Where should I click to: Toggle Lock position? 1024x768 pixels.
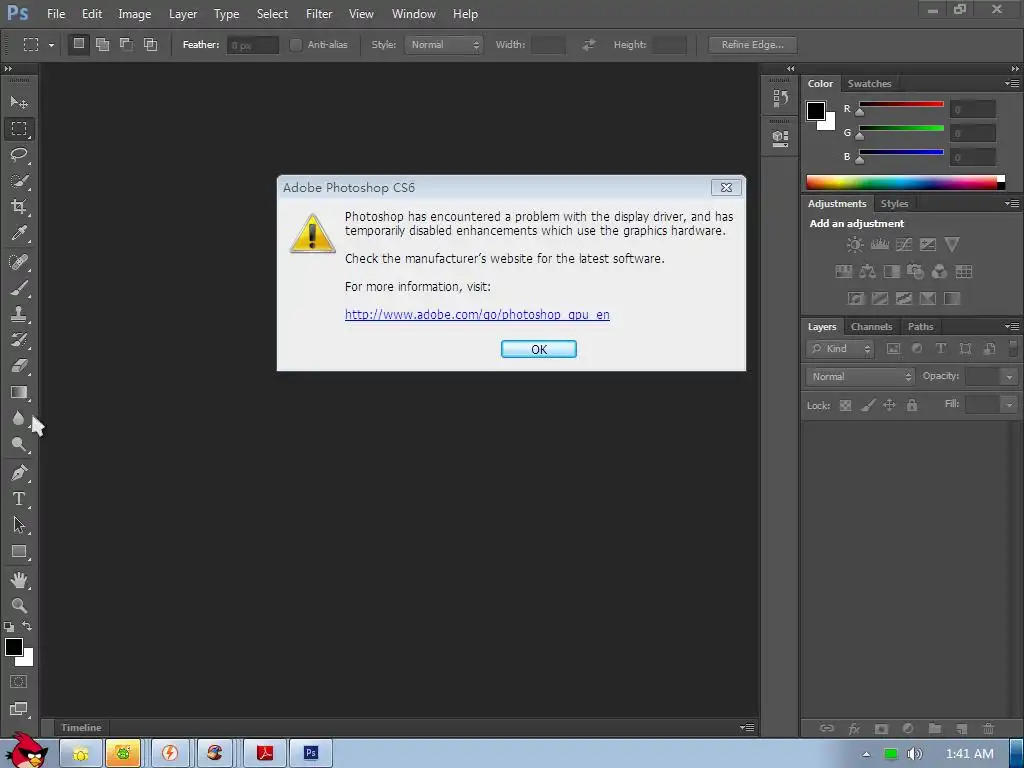tap(889, 406)
